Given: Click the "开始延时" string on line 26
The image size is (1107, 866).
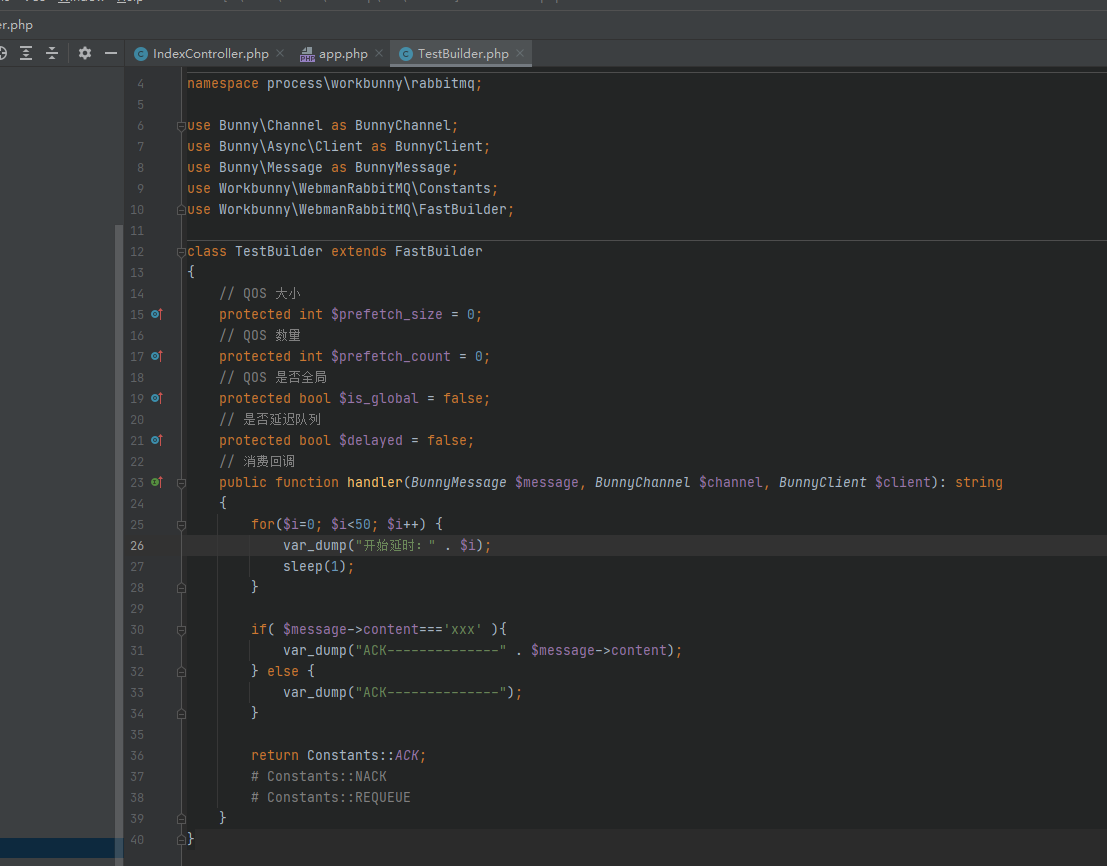Looking at the screenshot, I should click(x=395, y=546).
